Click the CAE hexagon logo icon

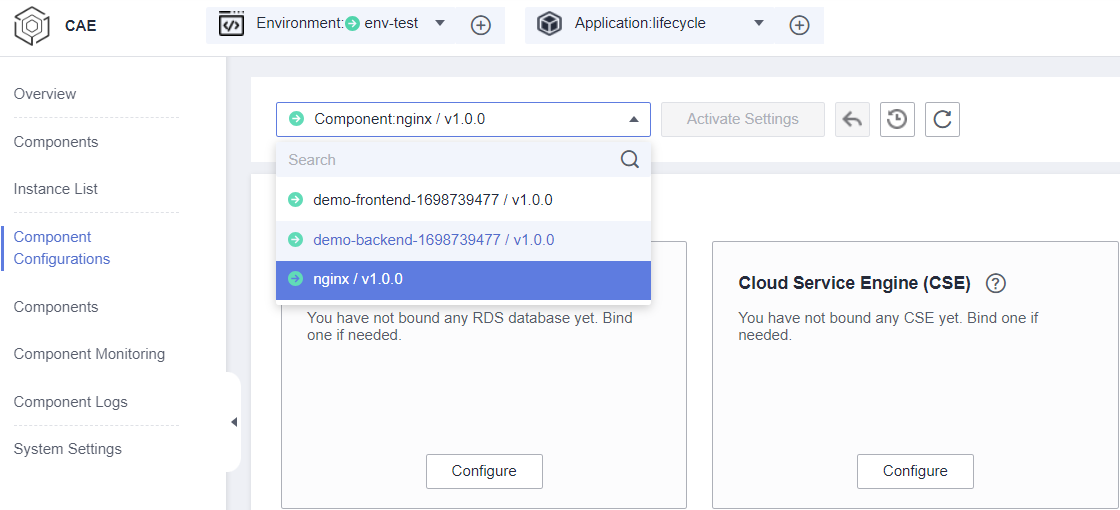pos(32,26)
